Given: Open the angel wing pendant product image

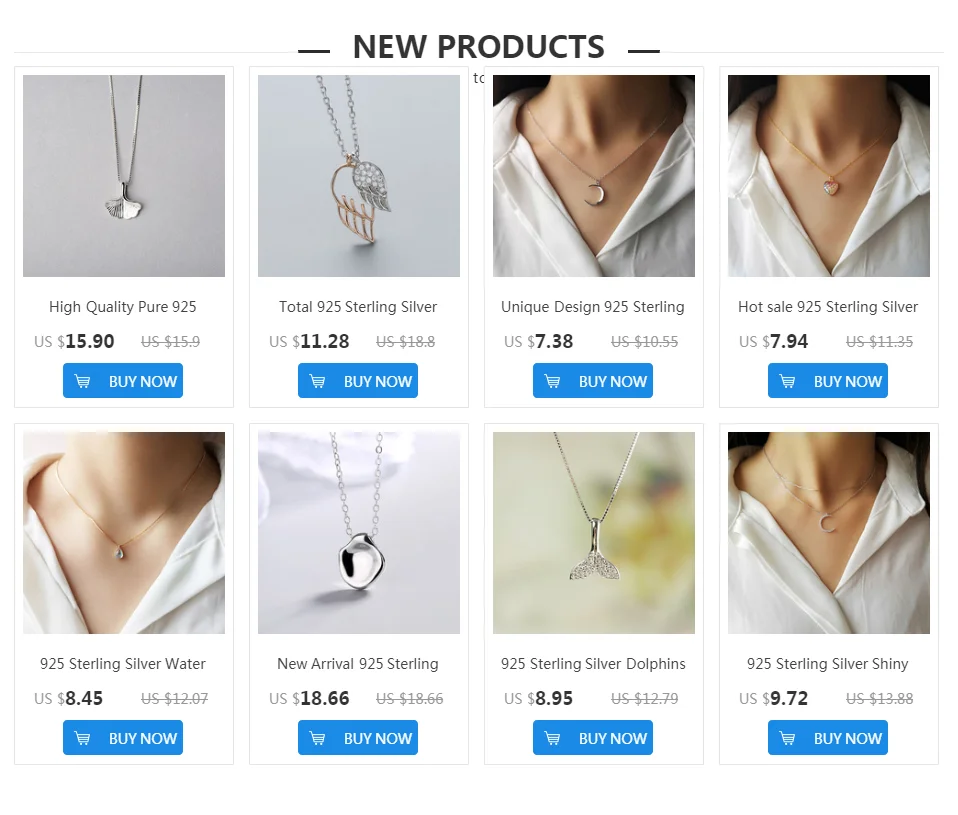Looking at the screenshot, I should pyautogui.click(x=359, y=176).
